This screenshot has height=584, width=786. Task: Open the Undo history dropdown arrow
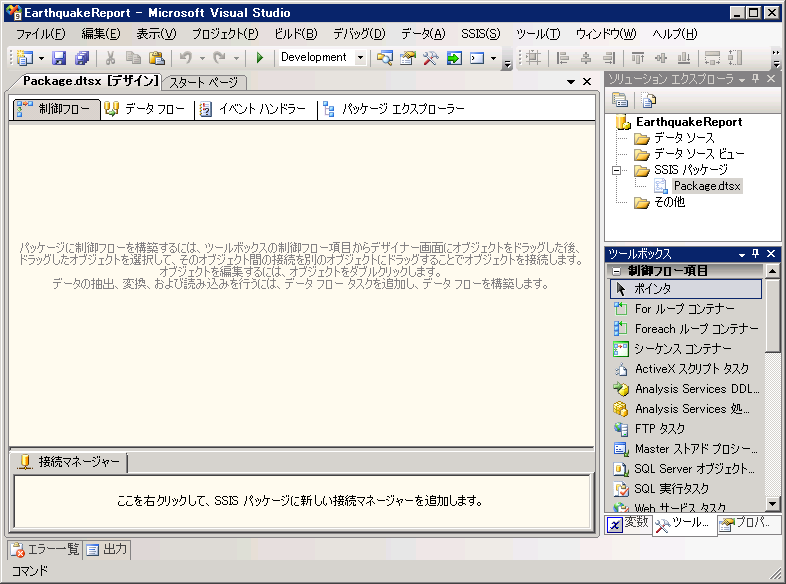coord(202,59)
